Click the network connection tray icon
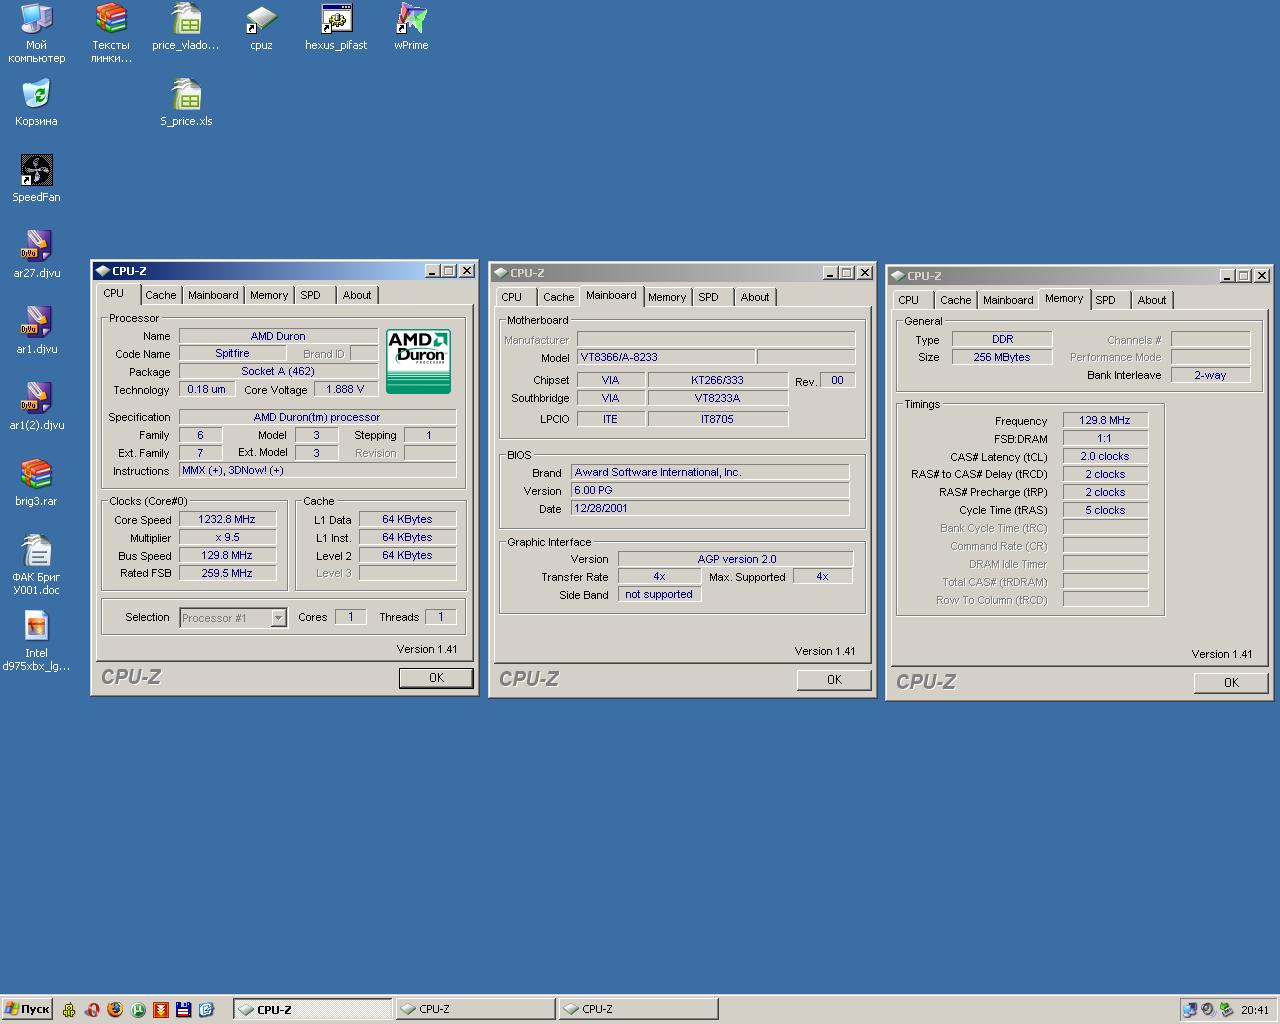The width and height of the screenshot is (1280, 1024). (1190, 1010)
